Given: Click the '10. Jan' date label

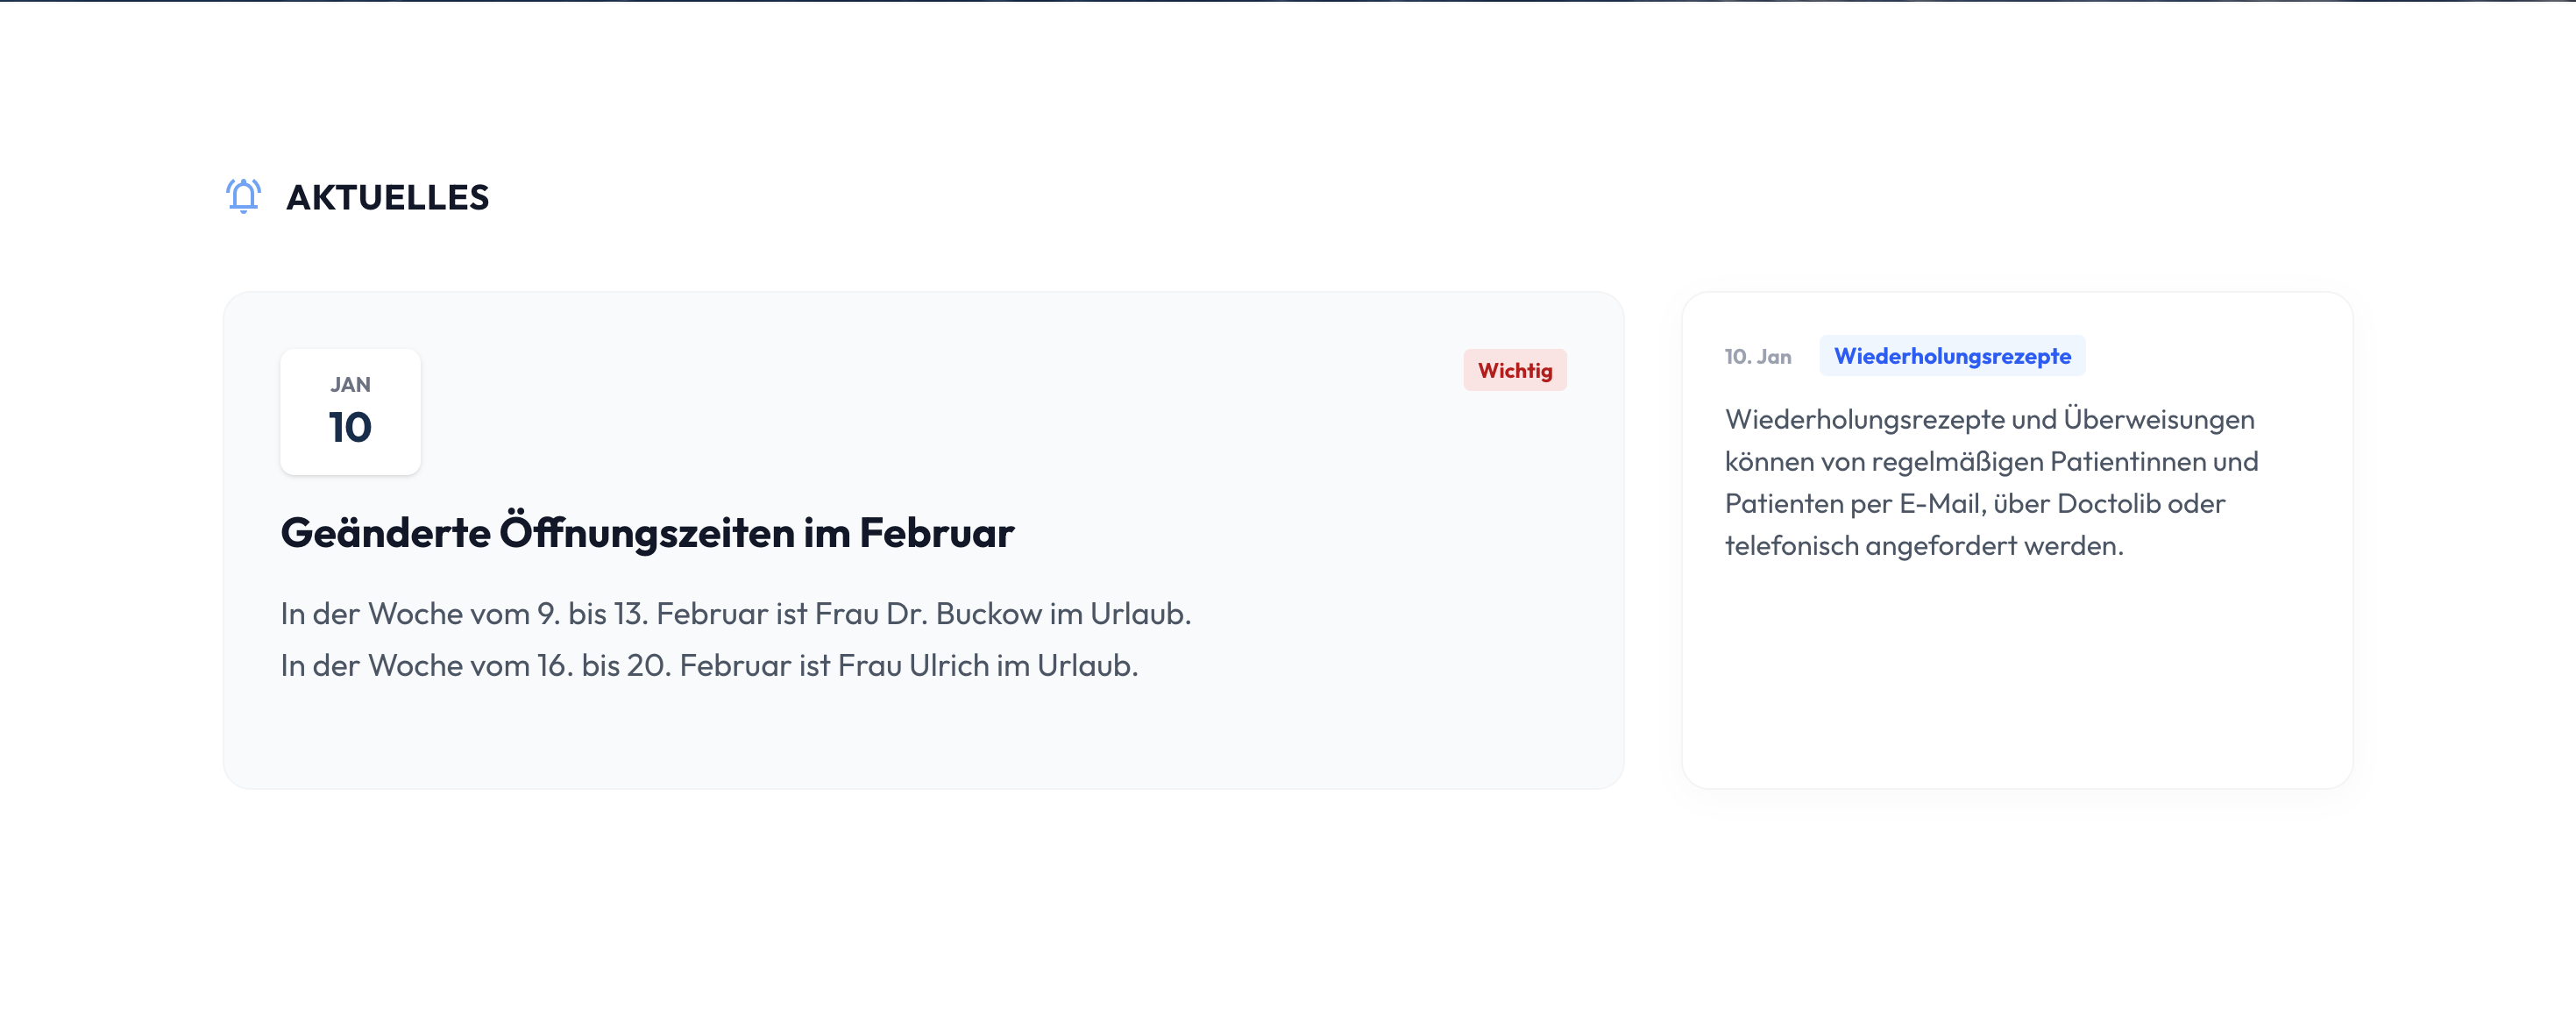Looking at the screenshot, I should (1757, 357).
